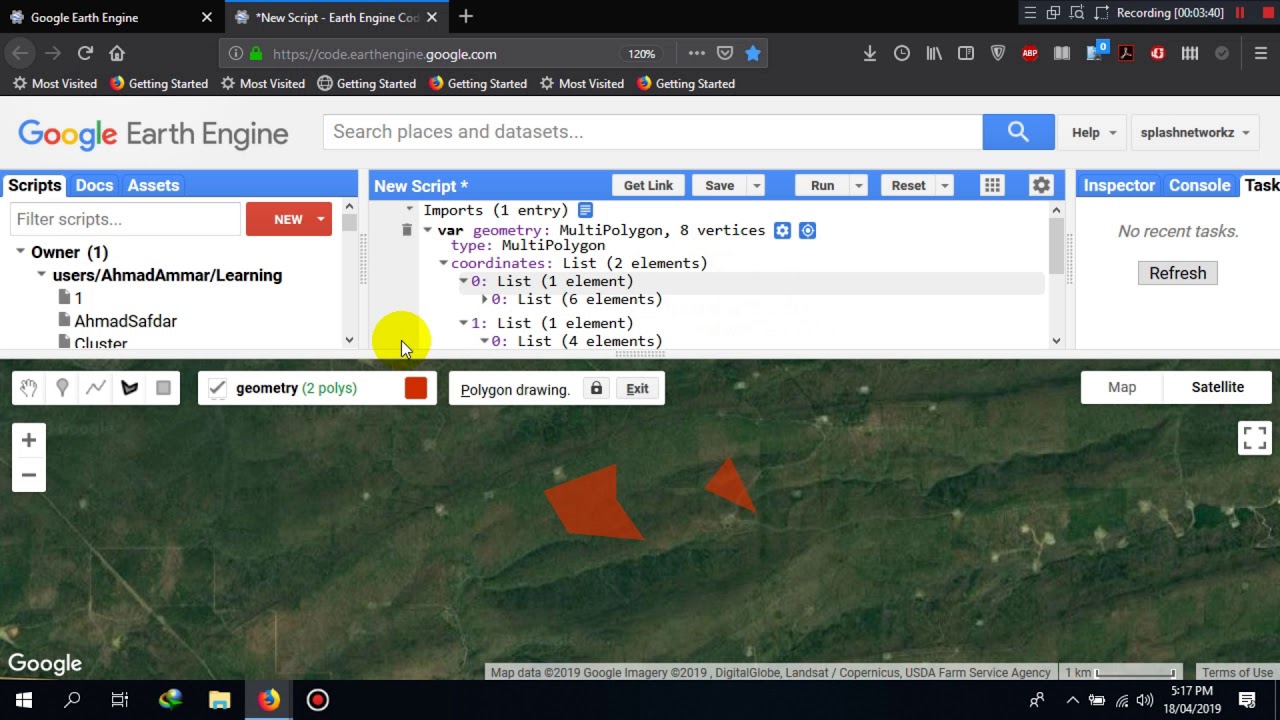Open the AhmadSafdar script
The width and height of the screenshot is (1280, 720).
pyautogui.click(x=125, y=321)
